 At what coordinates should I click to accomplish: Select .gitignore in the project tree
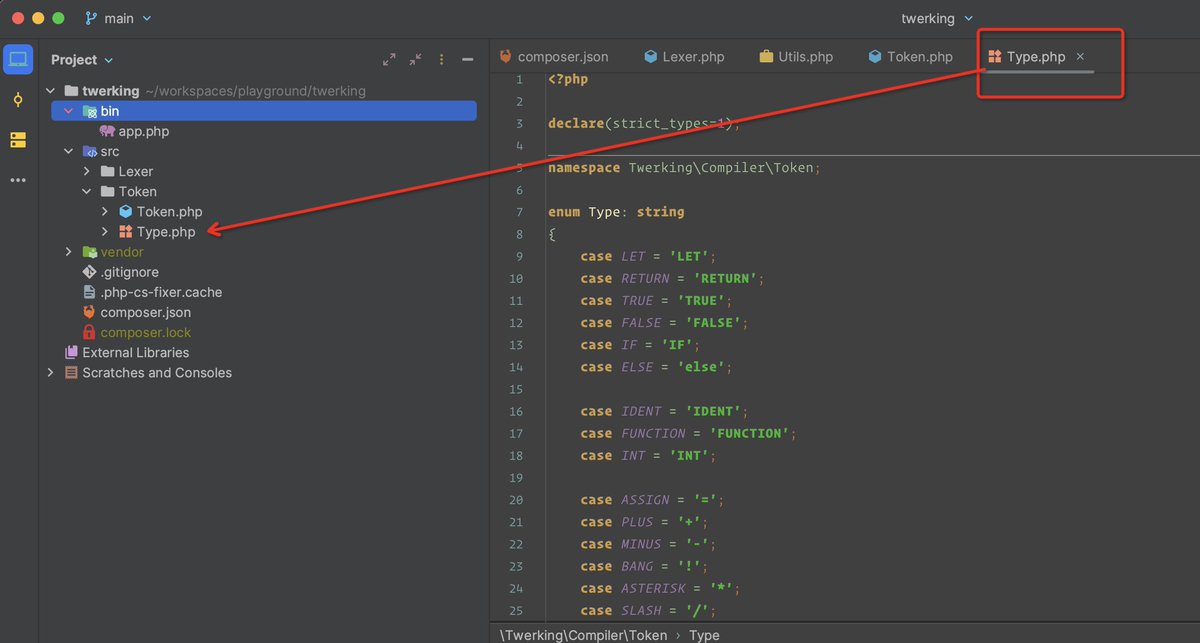click(130, 272)
